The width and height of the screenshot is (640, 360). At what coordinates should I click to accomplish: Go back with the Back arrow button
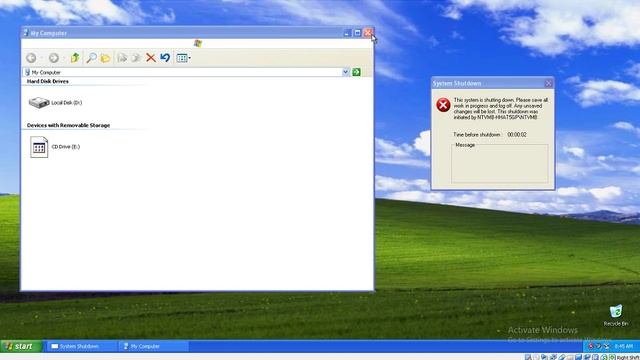click(31, 58)
